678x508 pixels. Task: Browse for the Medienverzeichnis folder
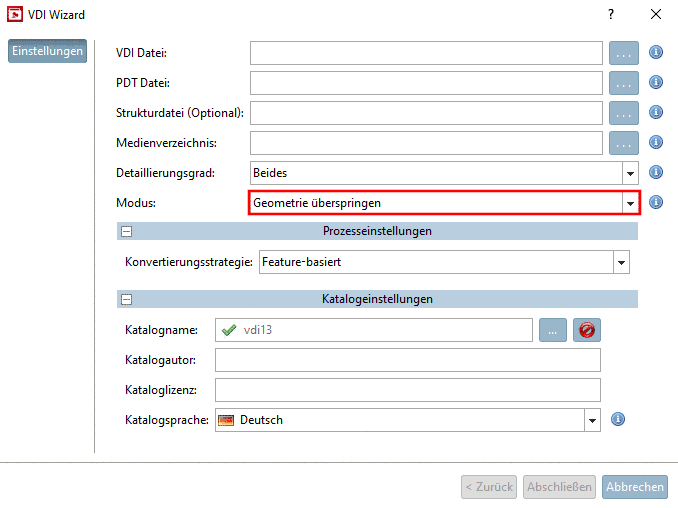623,143
